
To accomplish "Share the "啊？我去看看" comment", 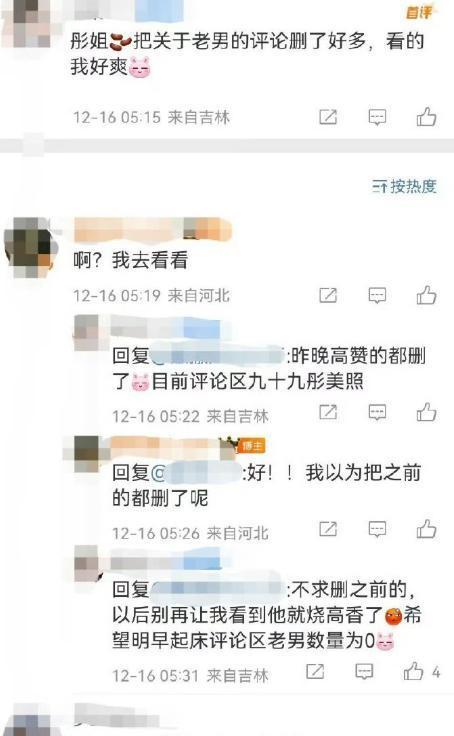I will tap(328, 295).
